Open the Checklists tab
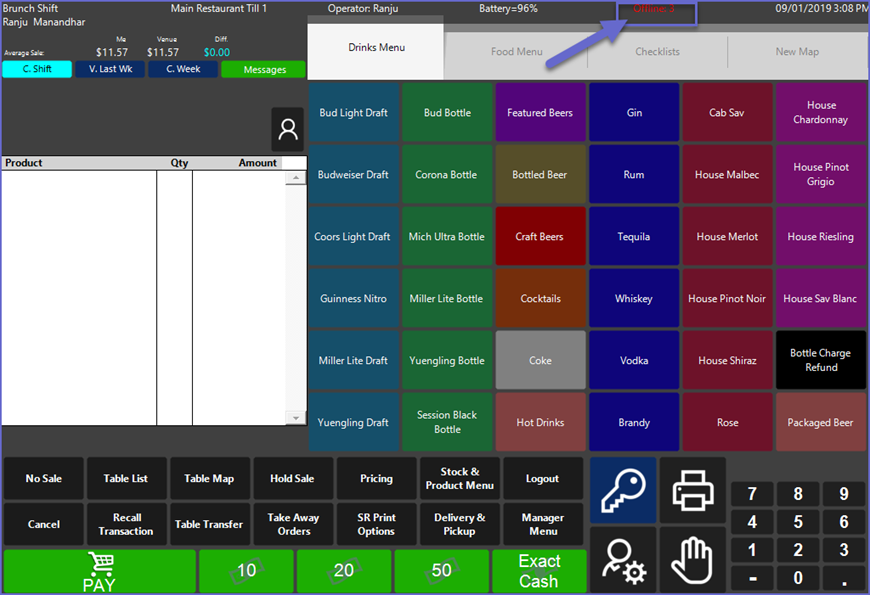The image size is (870, 595). point(657,51)
